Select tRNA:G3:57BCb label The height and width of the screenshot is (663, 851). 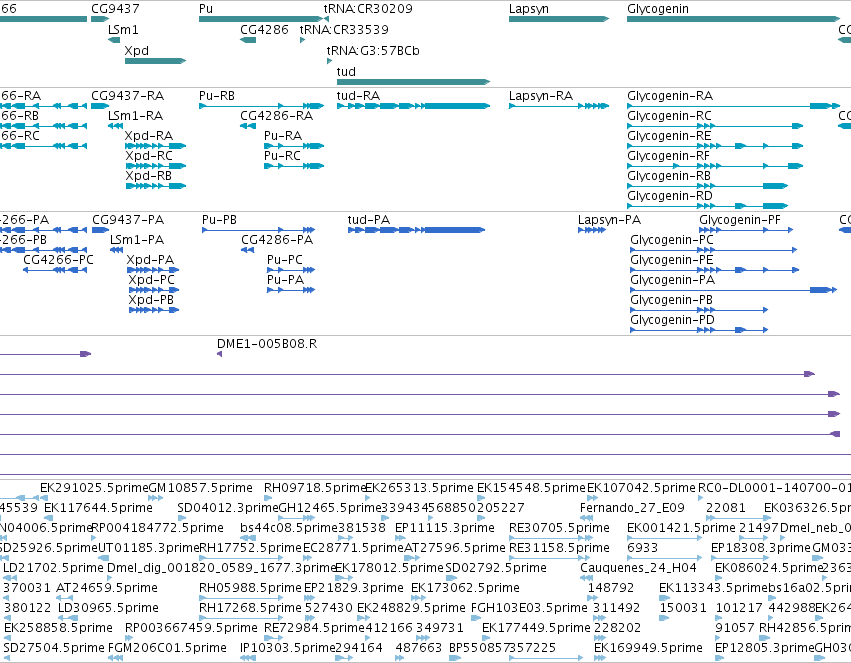click(x=373, y=50)
